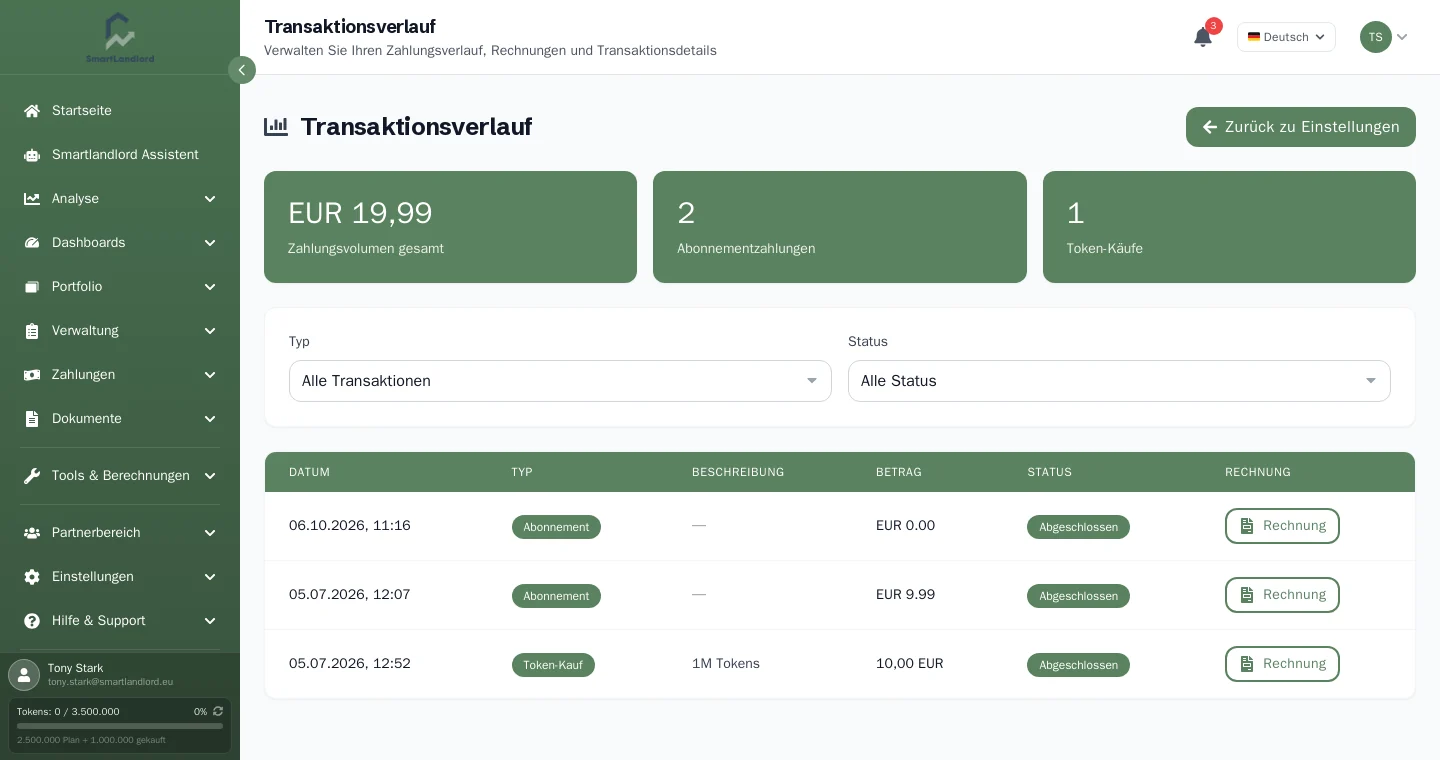
Task: Click the Abonnementzahlungen summary card
Action: coord(840,227)
